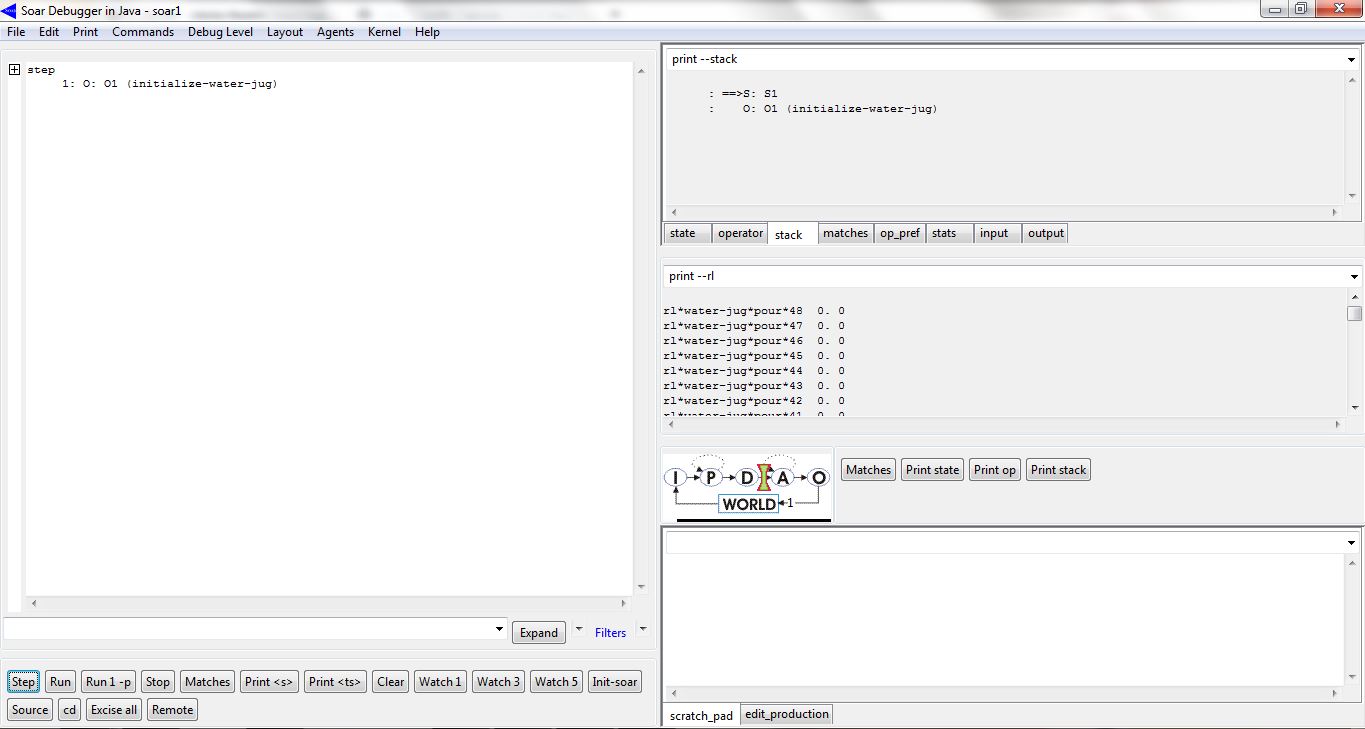The width and height of the screenshot is (1365, 729).
Task: Open the Kernel menu
Action: click(x=384, y=32)
